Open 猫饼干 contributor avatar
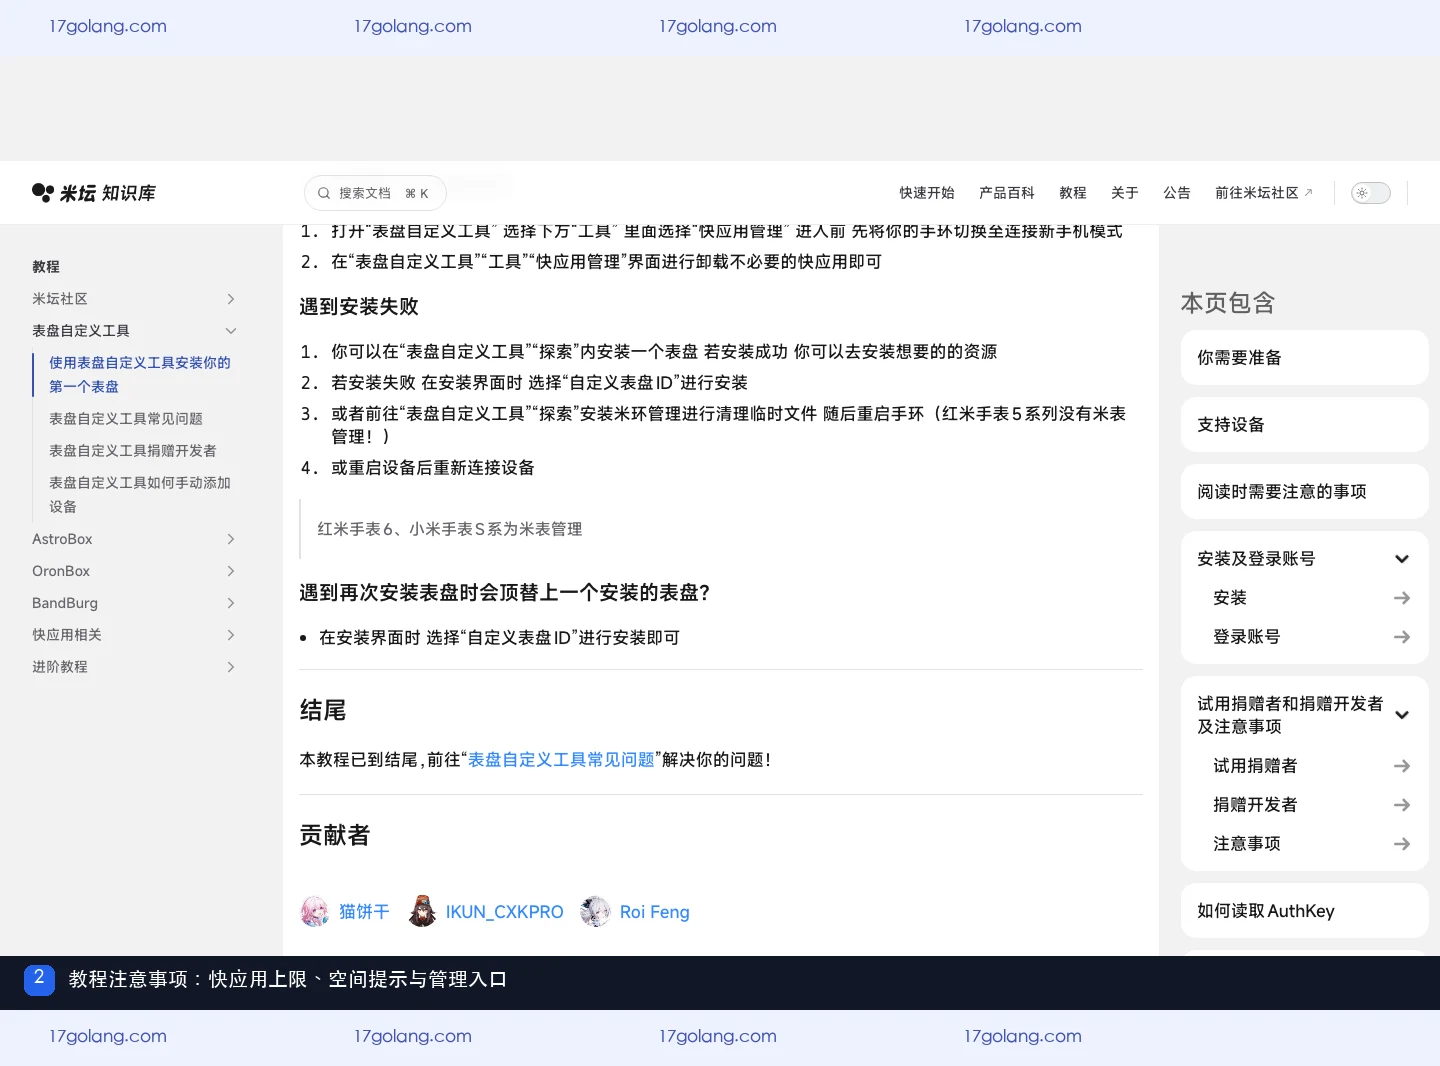 click(x=315, y=911)
